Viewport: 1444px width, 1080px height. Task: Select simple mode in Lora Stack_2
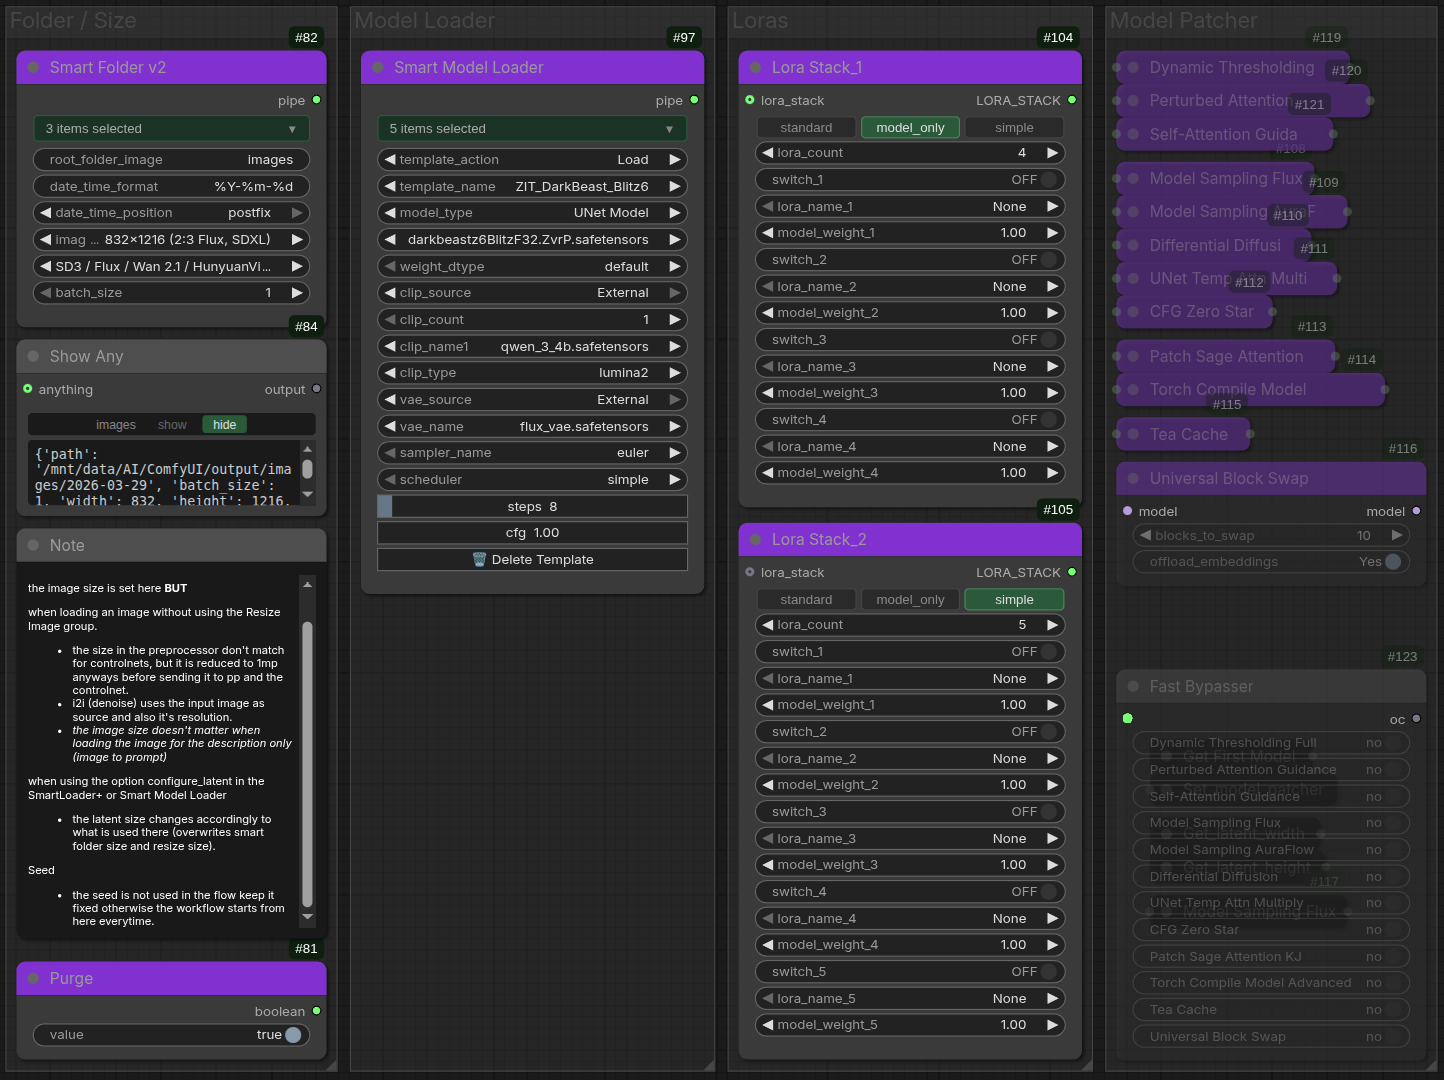coord(1014,600)
